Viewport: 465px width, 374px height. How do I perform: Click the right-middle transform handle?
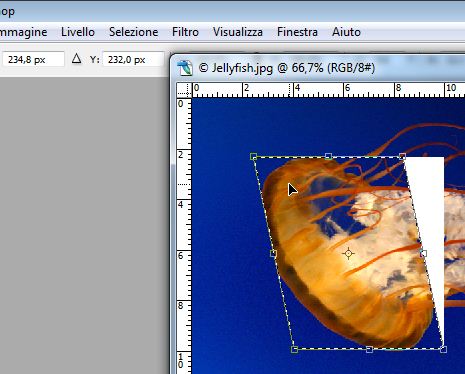423,254
